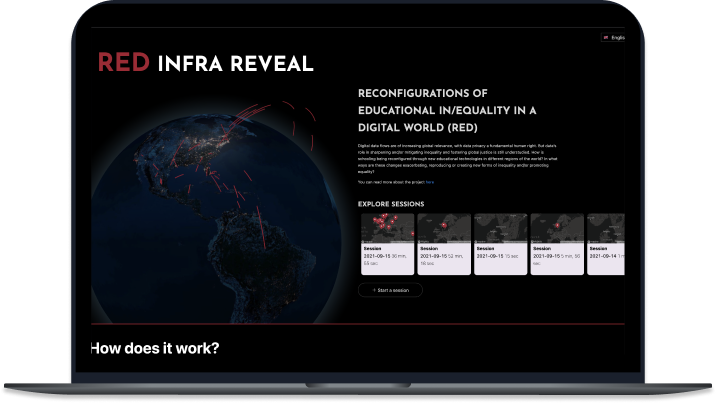Select the 'EXPLORE SESSIONS' heading
The image size is (716, 403).
[391, 204]
